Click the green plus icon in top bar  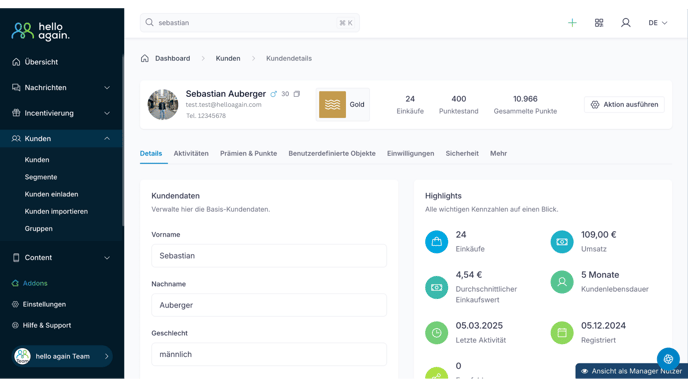[x=572, y=23]
